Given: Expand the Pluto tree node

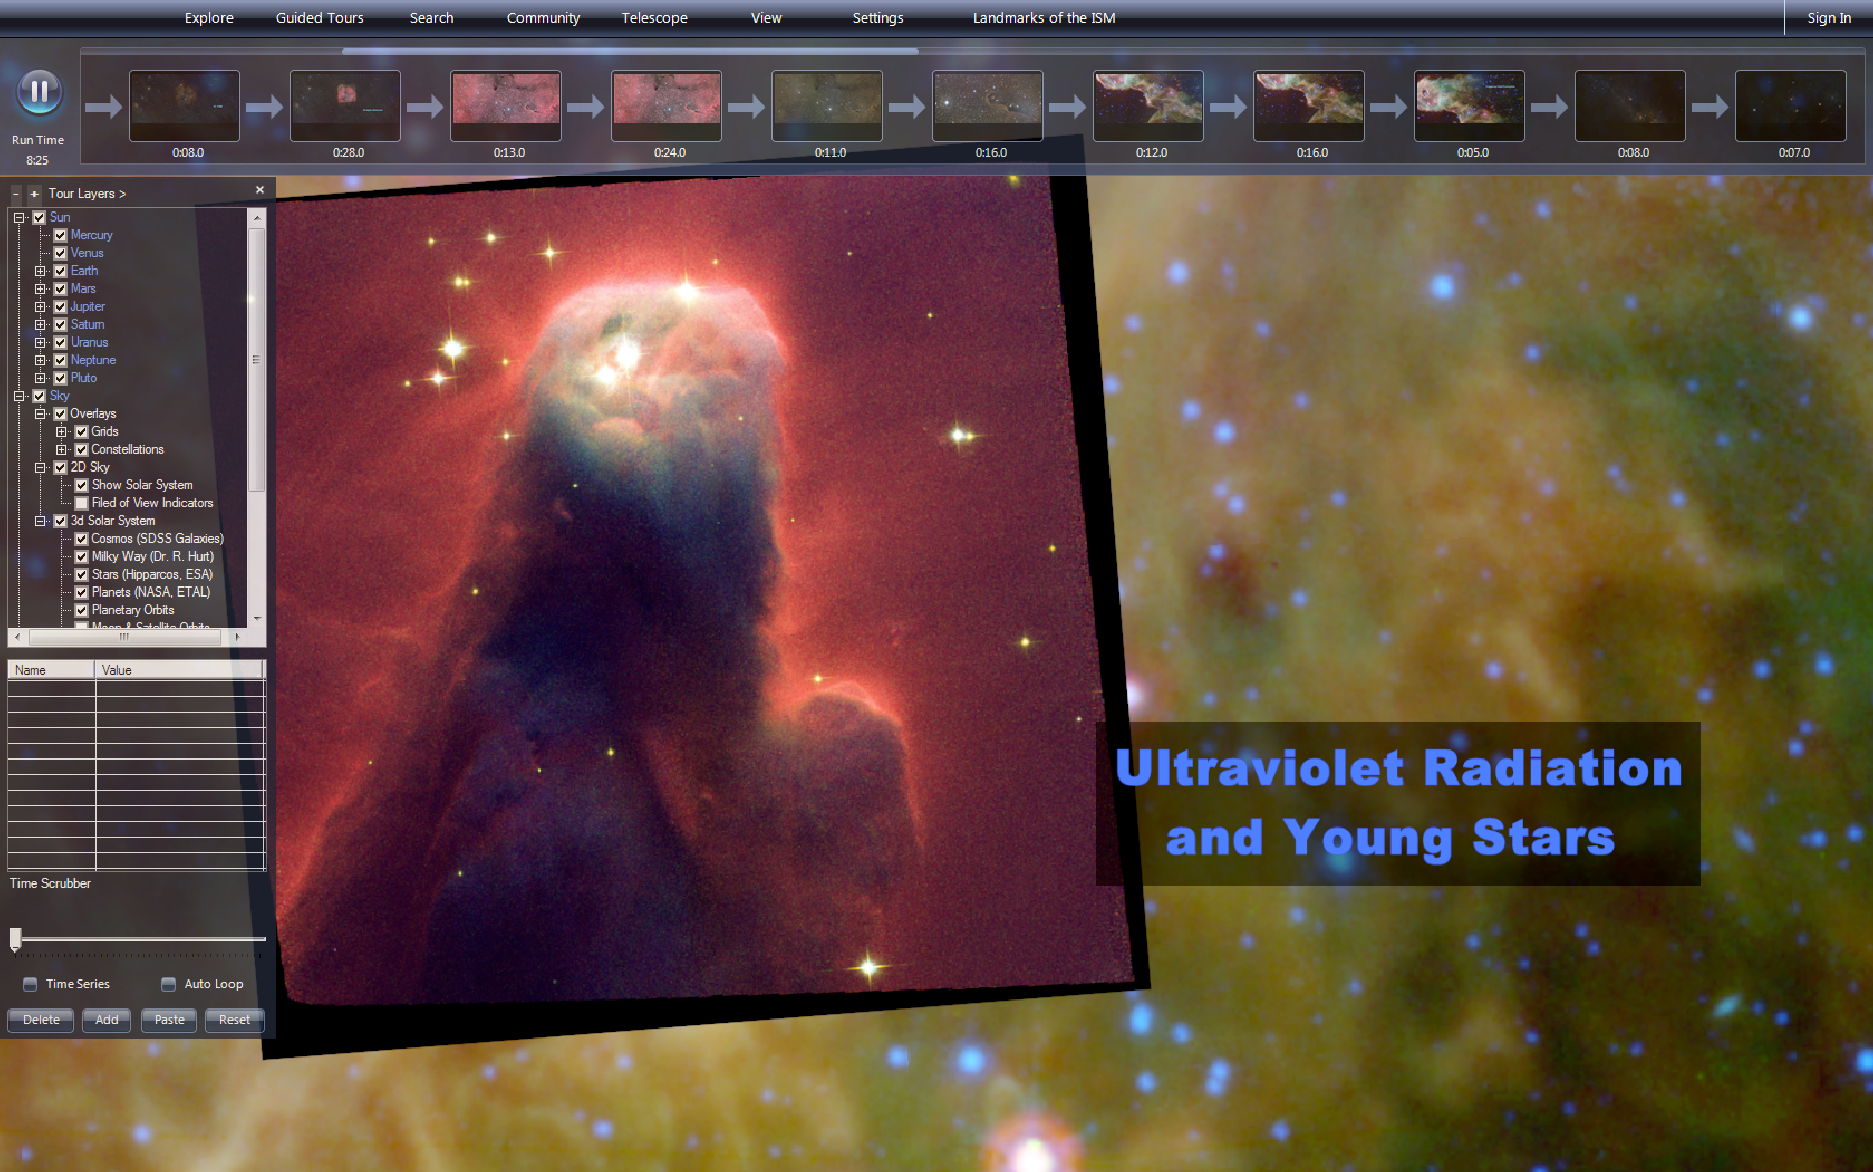Looking at the screenshot, I should pos(40,378).
